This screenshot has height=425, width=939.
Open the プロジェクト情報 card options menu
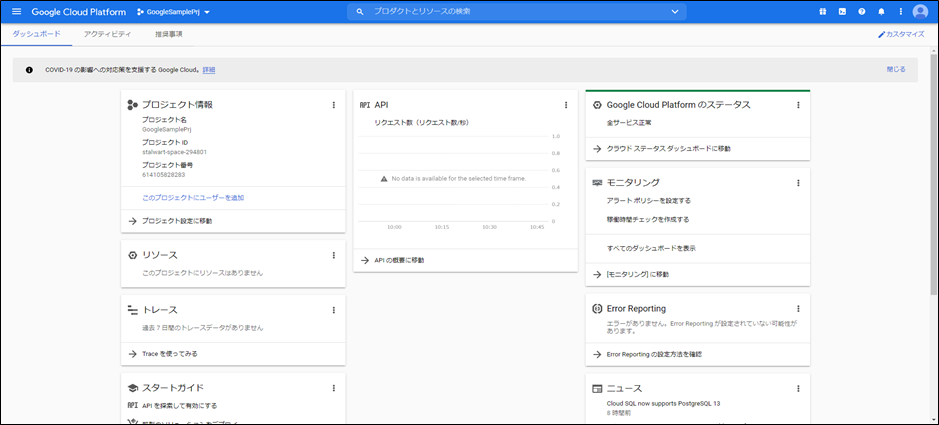coord(333,104)
